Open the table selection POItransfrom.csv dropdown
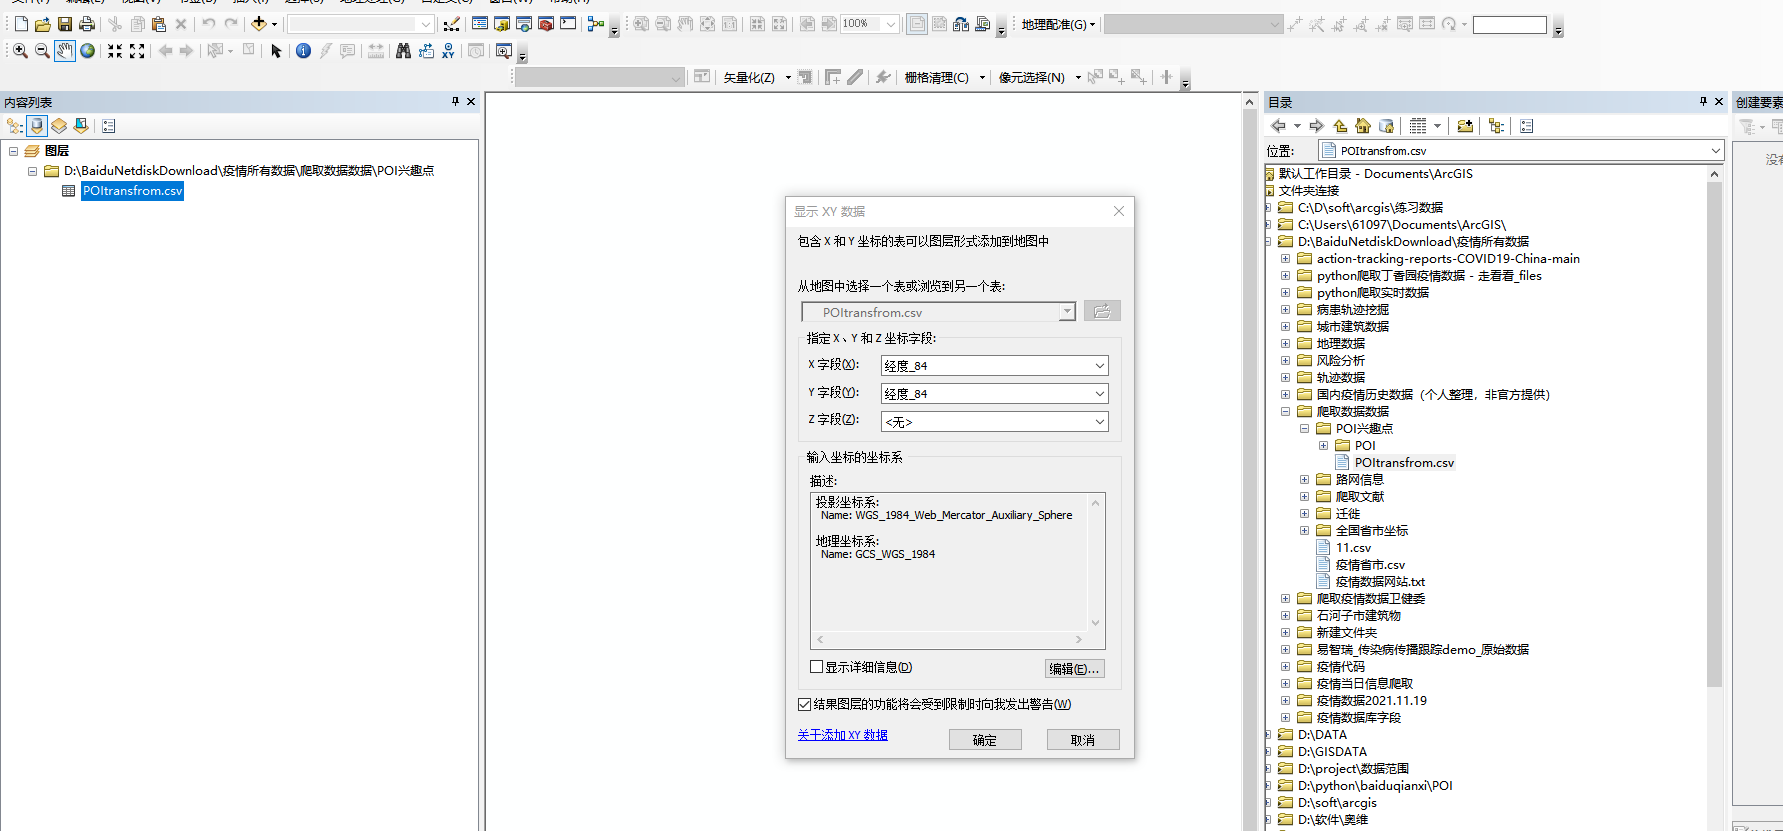Screen dimensions: 1783x831 1067,312
